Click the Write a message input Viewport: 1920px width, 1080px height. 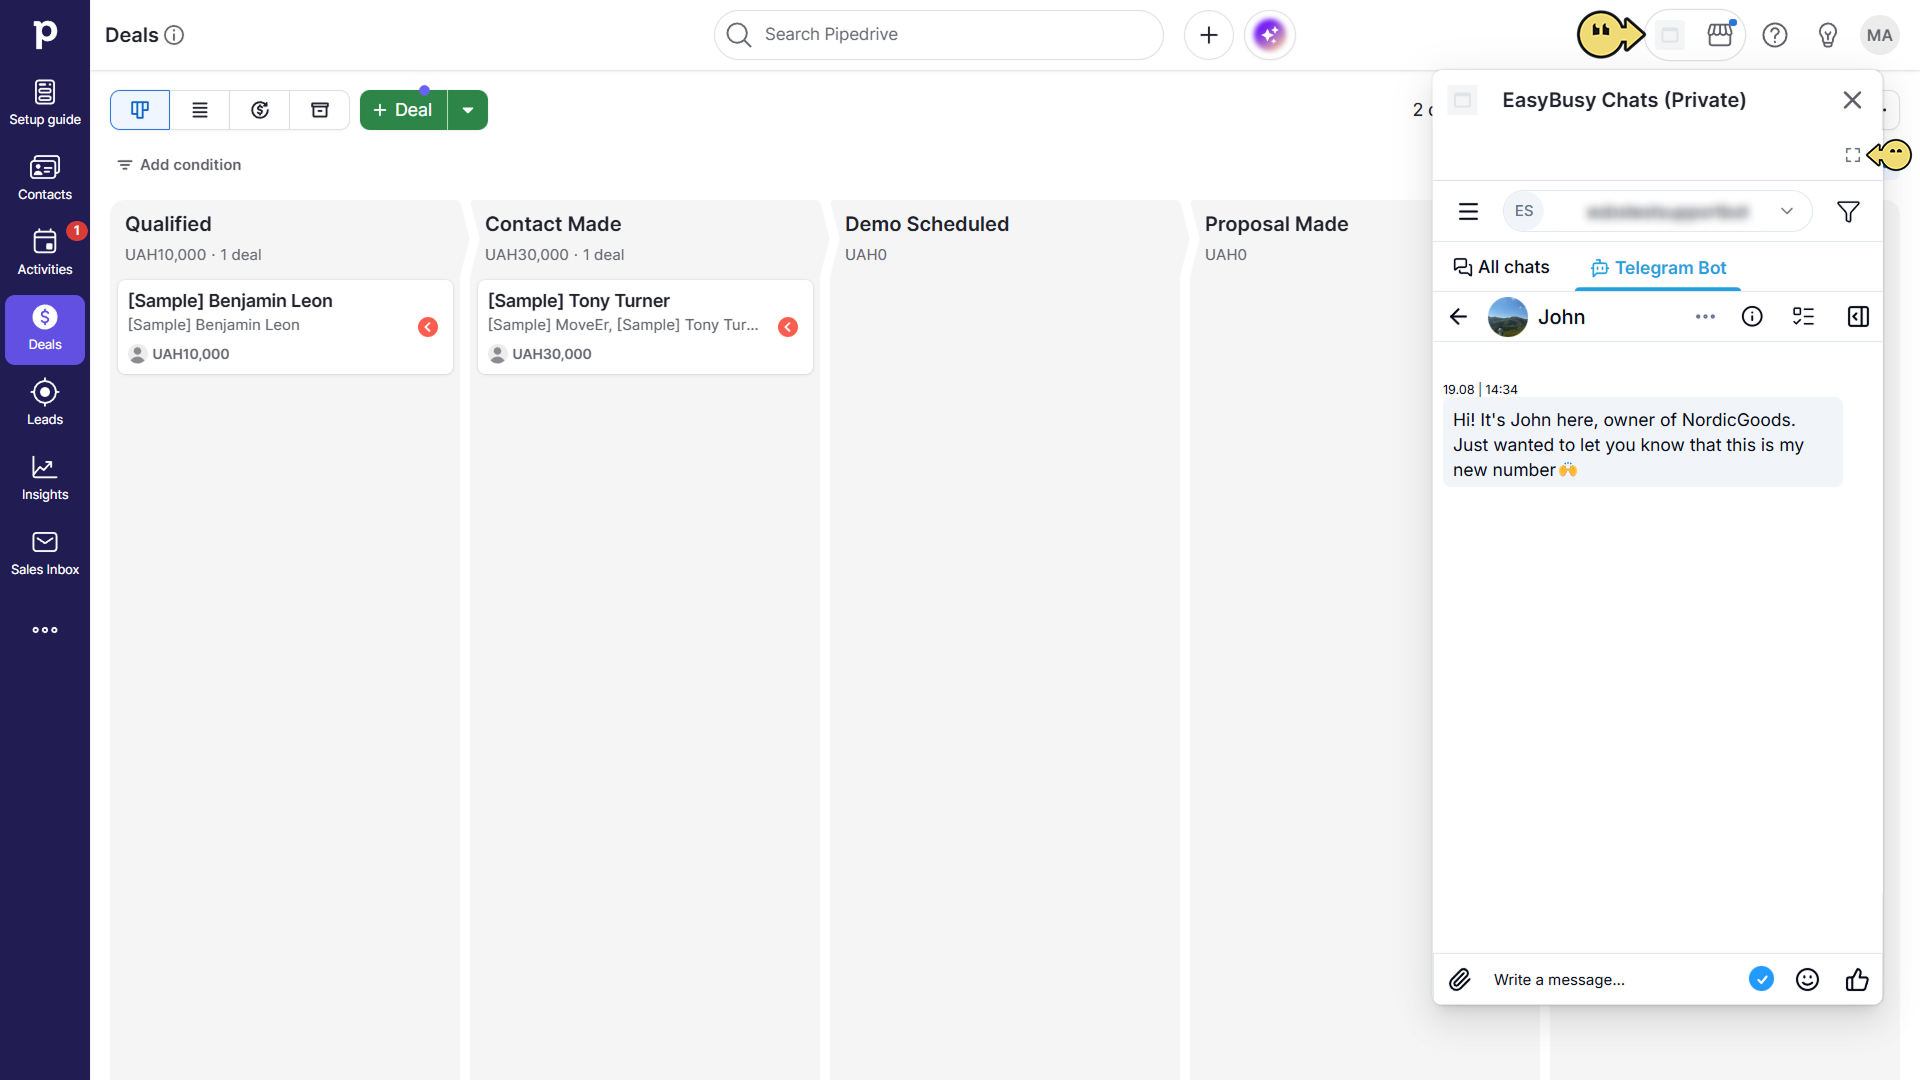click(x=1610, y=980)
